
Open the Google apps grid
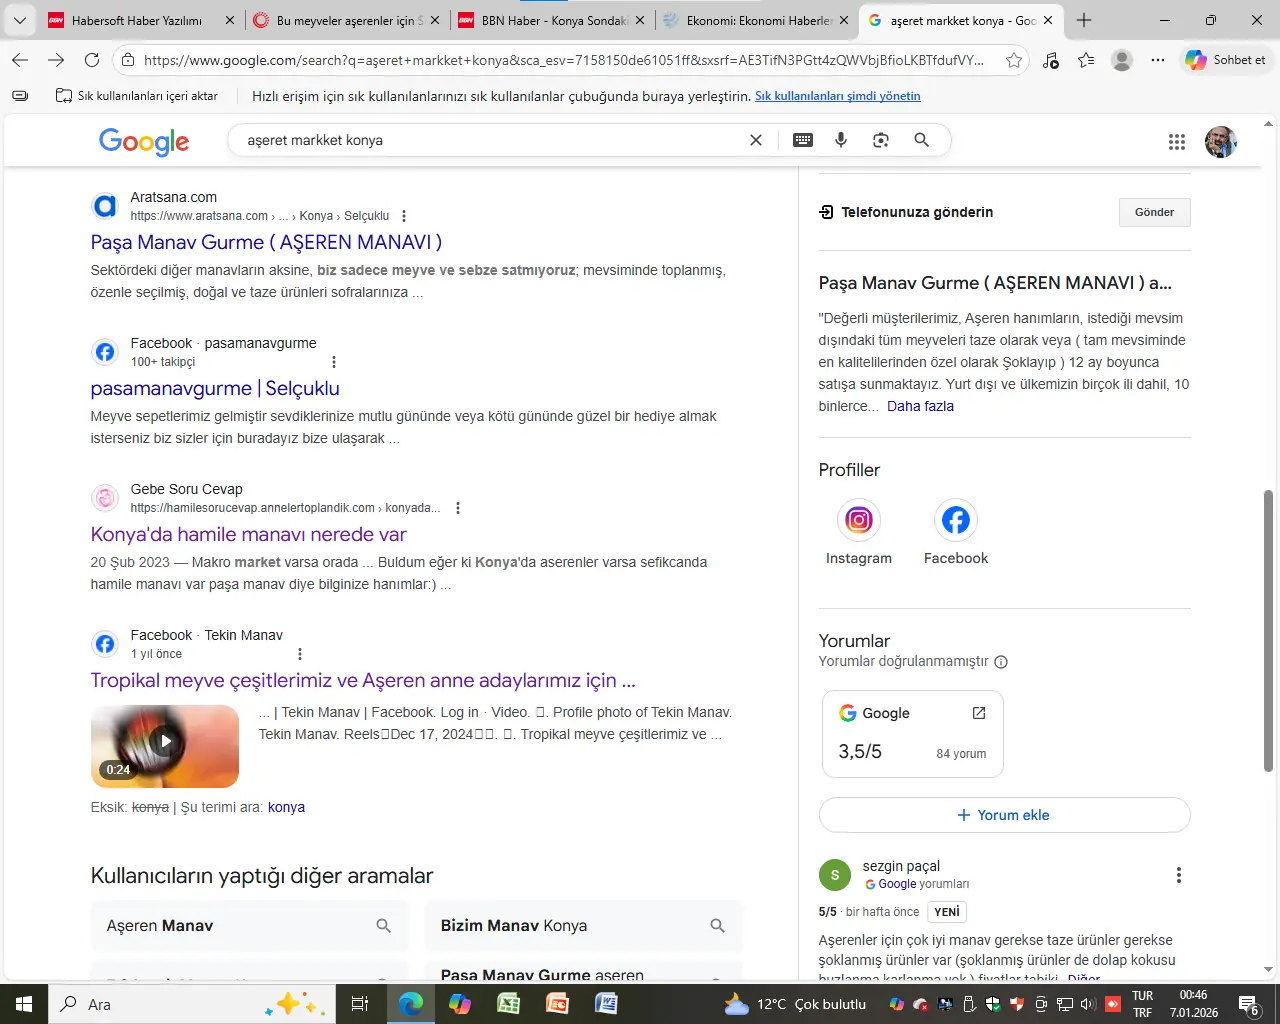click(1177, 142)
